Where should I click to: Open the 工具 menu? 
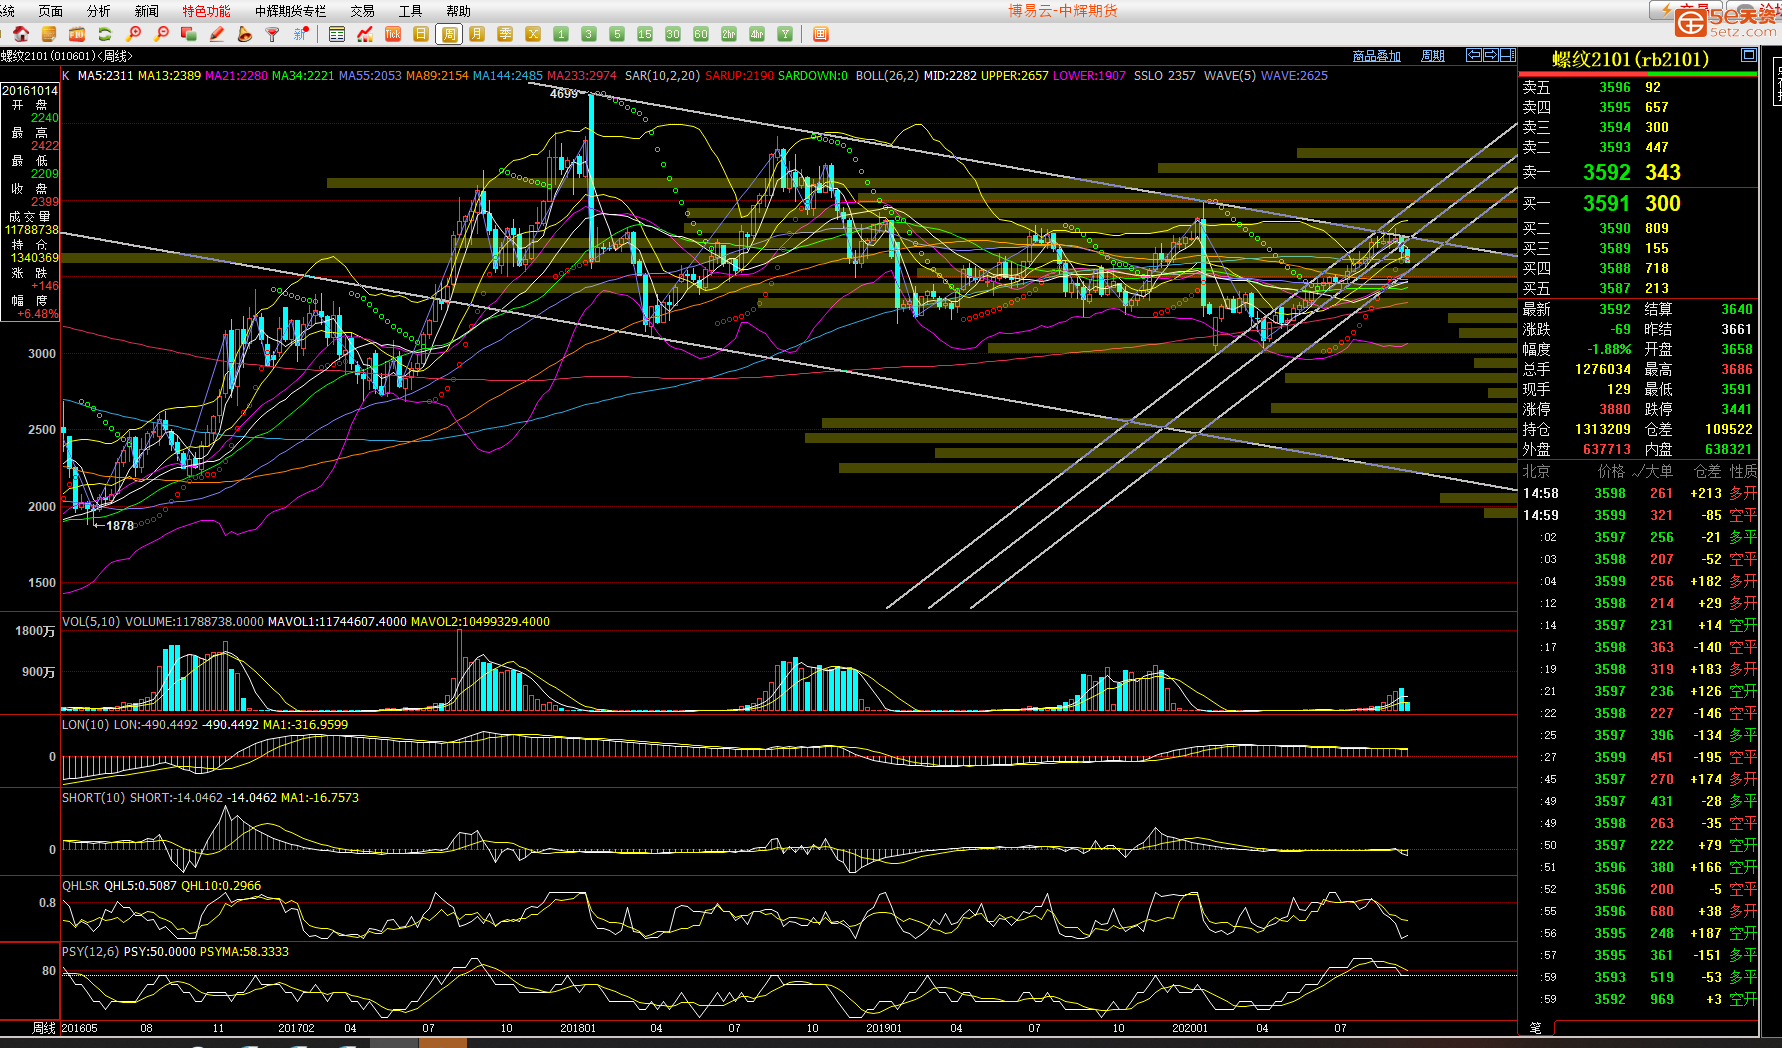[x=410, y=11]
